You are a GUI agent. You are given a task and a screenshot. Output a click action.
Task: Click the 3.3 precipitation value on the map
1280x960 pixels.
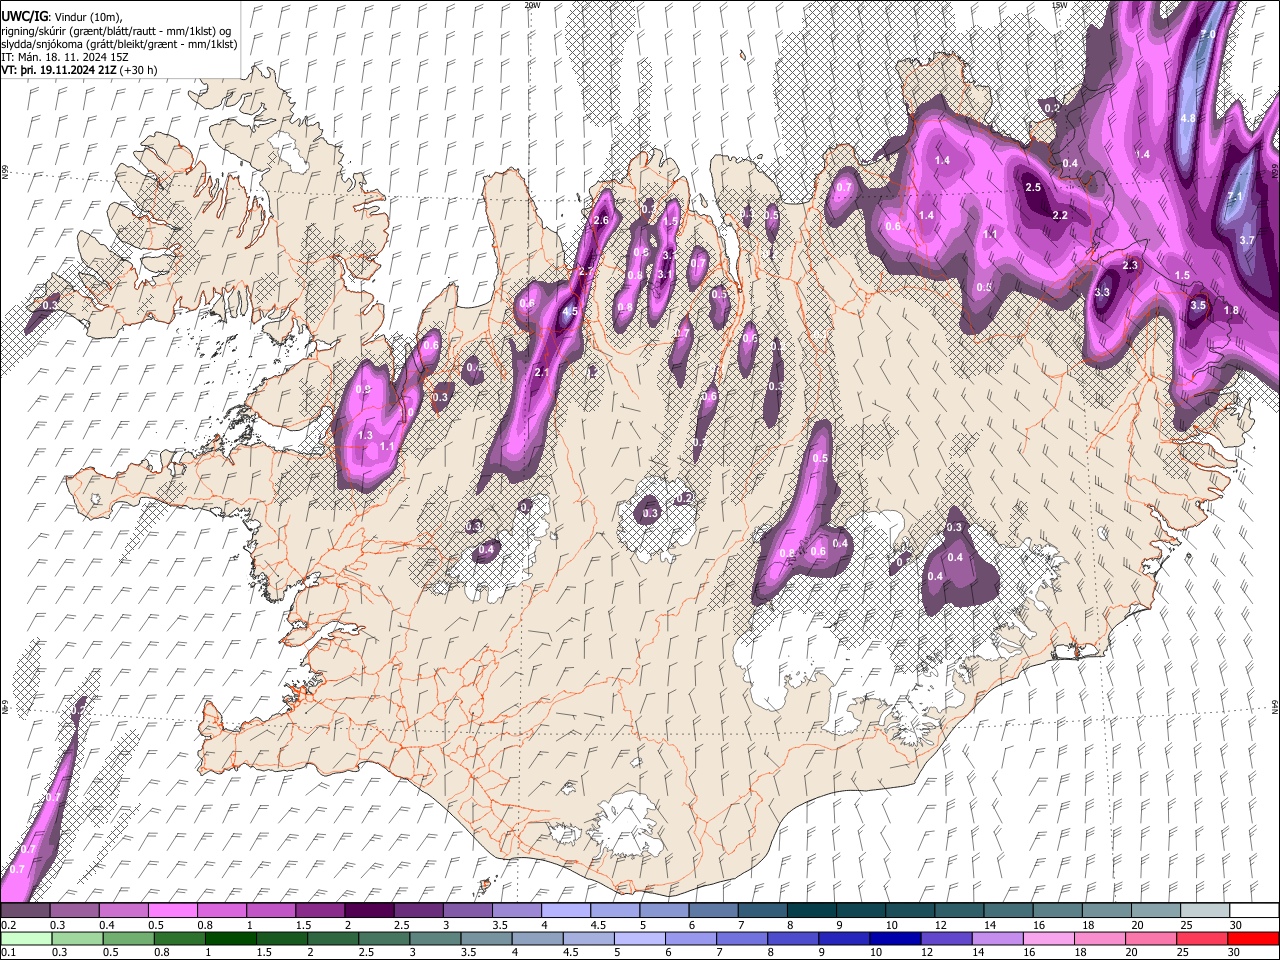1102,293
